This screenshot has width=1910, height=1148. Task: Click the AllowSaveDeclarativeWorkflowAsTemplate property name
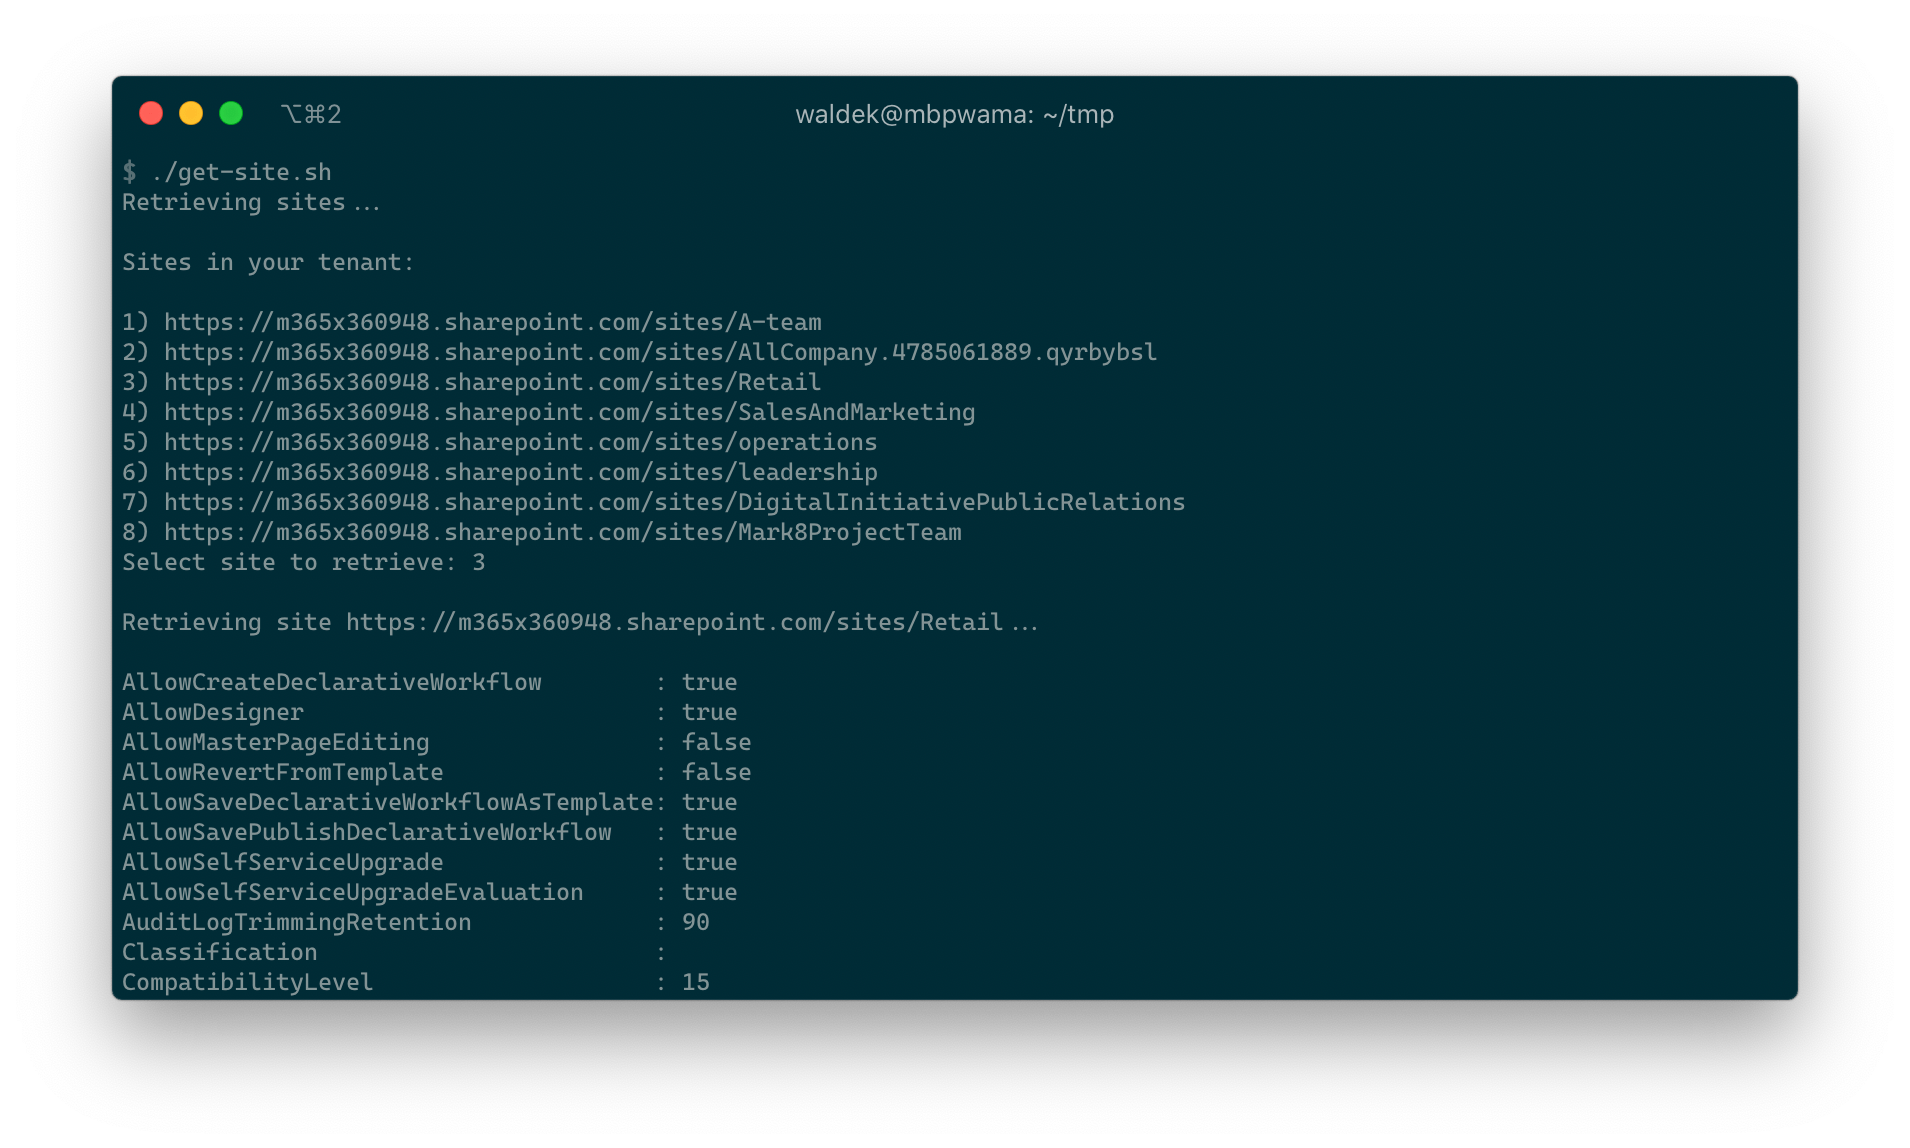(388, 802)
